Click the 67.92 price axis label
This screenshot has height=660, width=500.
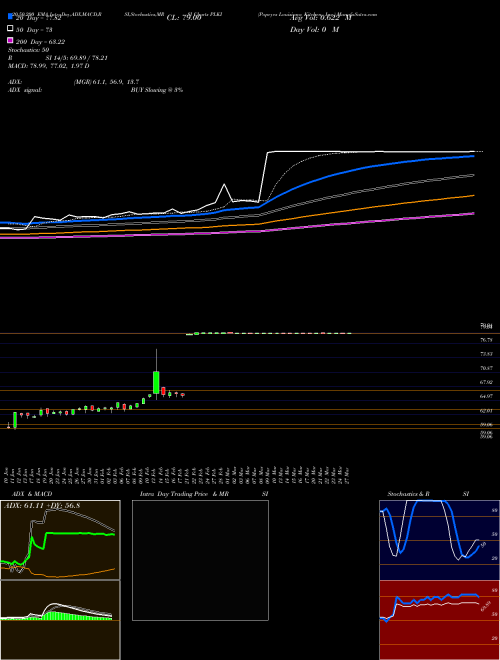point(486,382)
